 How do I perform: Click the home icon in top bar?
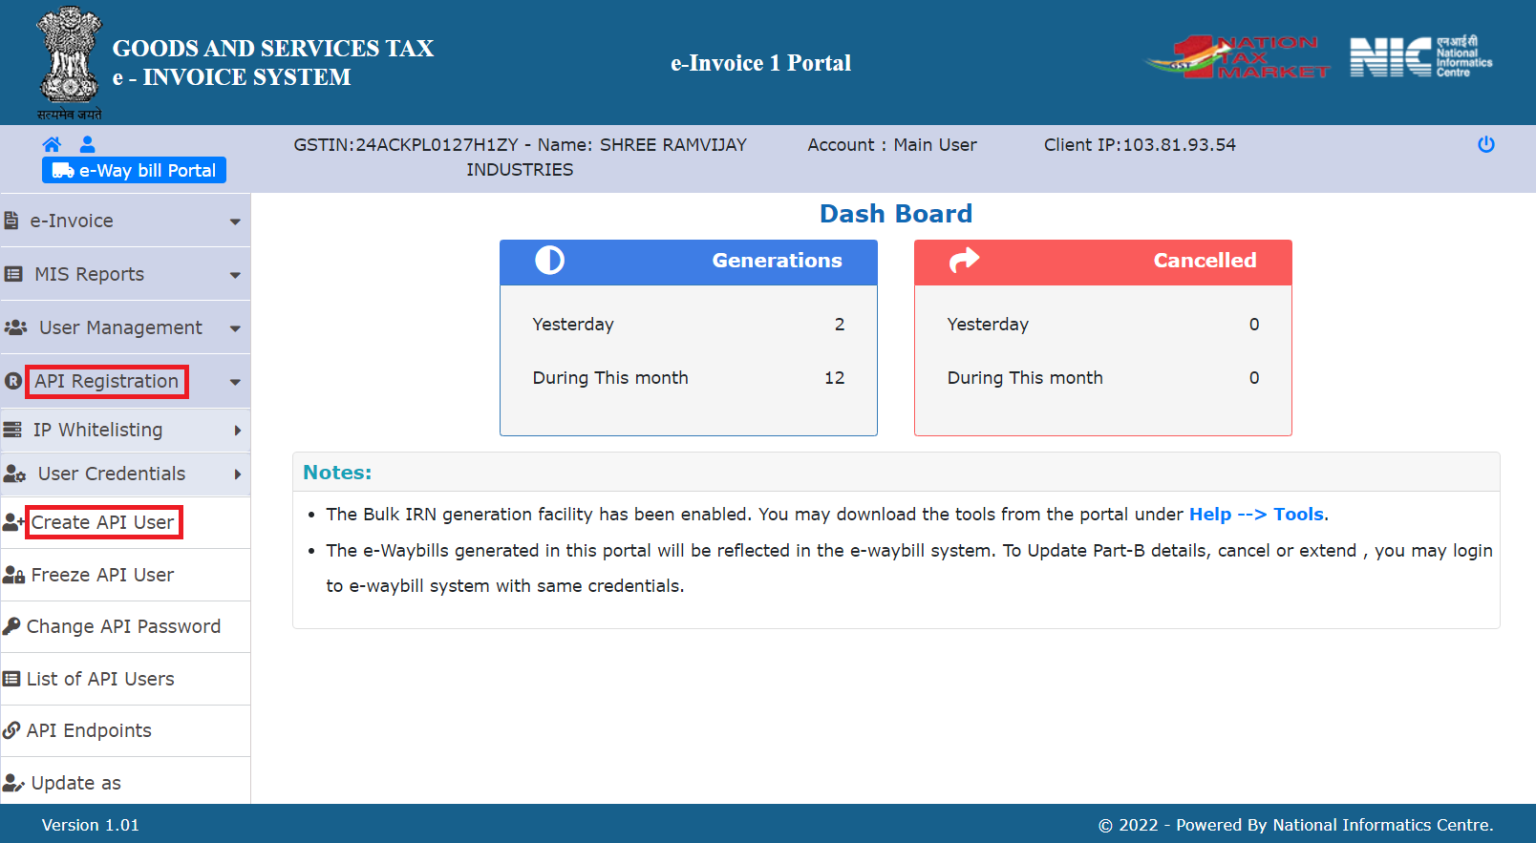tap(52, 144)
